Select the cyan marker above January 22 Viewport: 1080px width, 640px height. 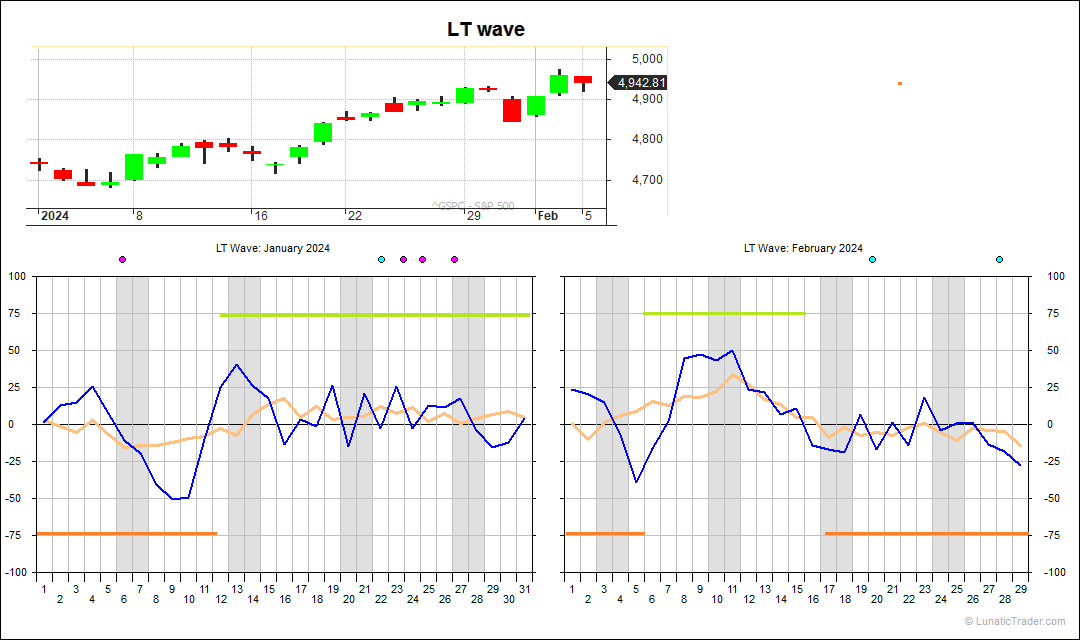click(381, 258)
